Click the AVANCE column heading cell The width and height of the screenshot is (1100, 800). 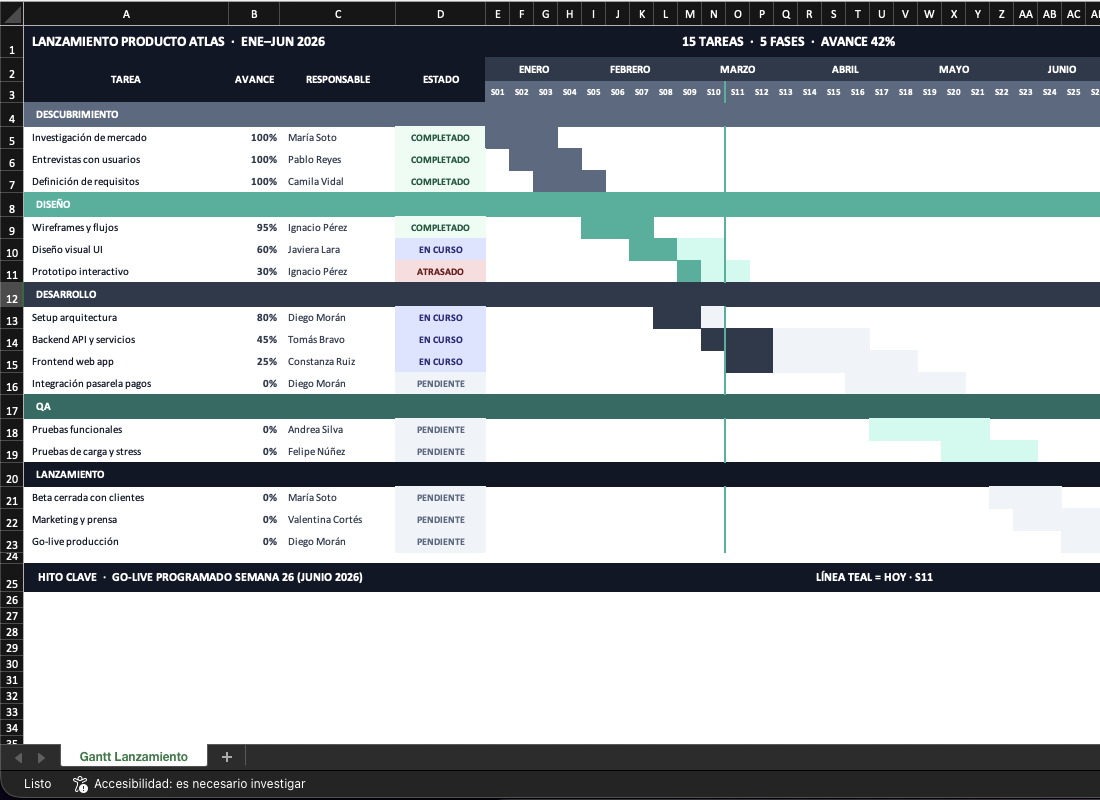(254, 79)
